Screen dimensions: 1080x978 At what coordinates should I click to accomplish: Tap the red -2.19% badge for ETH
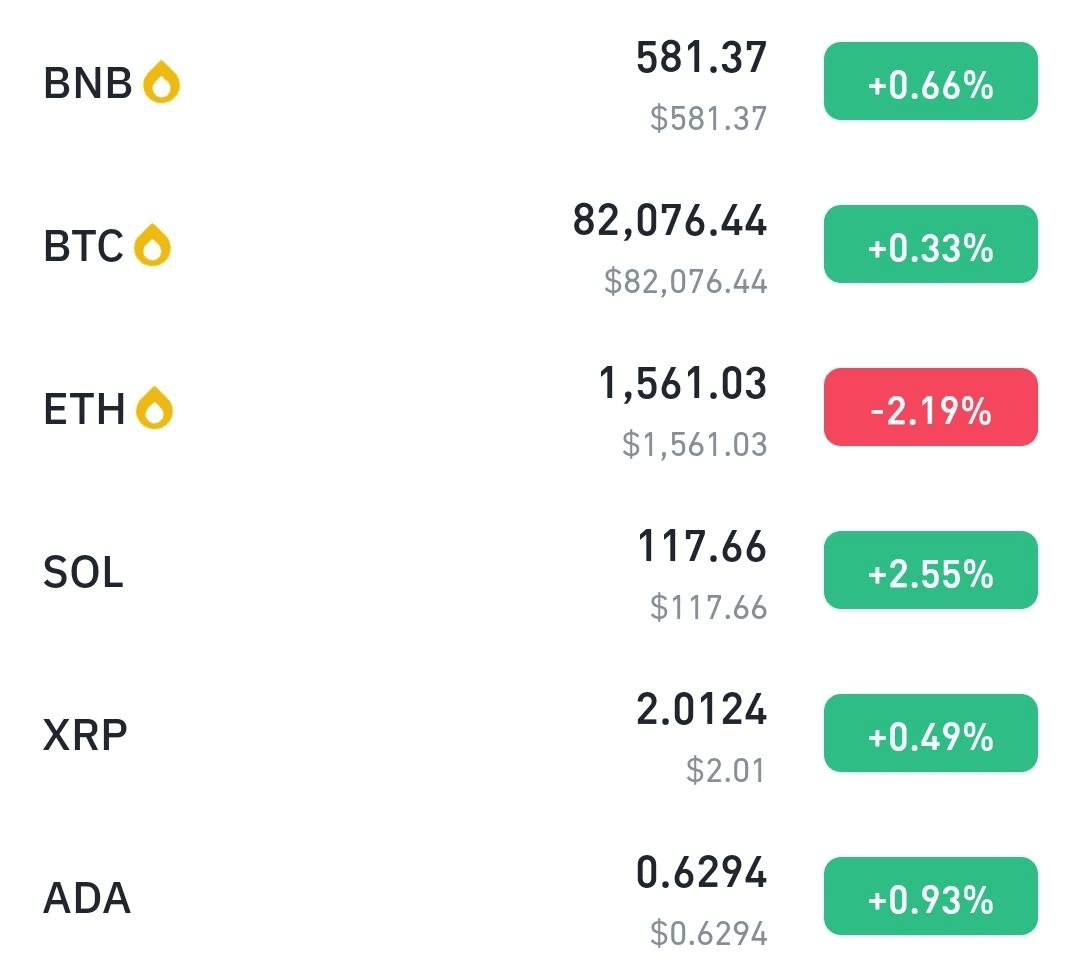(931, 407)
